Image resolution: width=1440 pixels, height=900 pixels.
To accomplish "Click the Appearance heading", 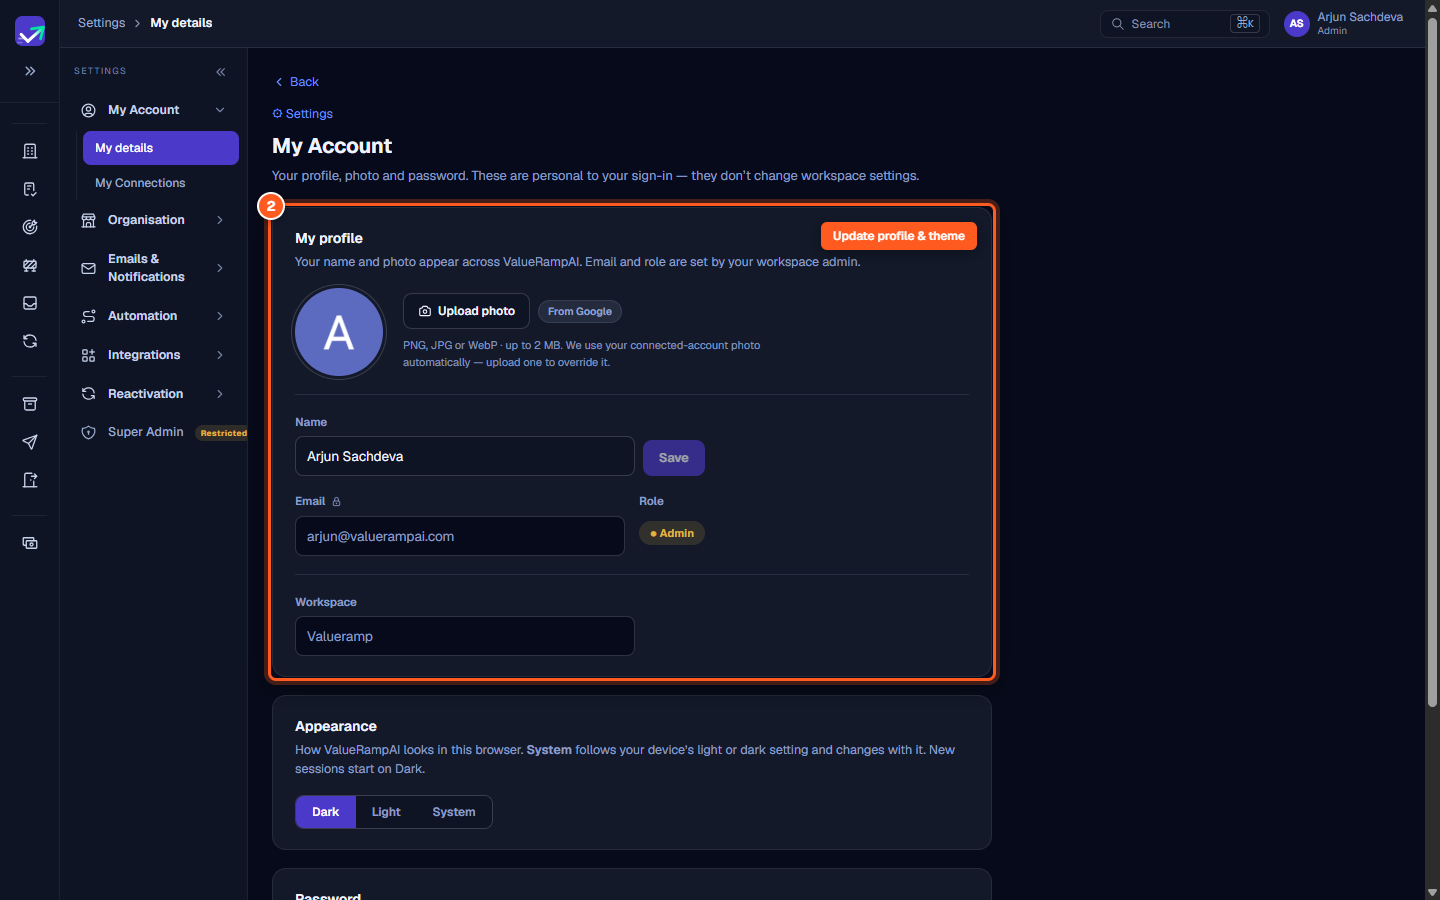I will coord(336,726).
